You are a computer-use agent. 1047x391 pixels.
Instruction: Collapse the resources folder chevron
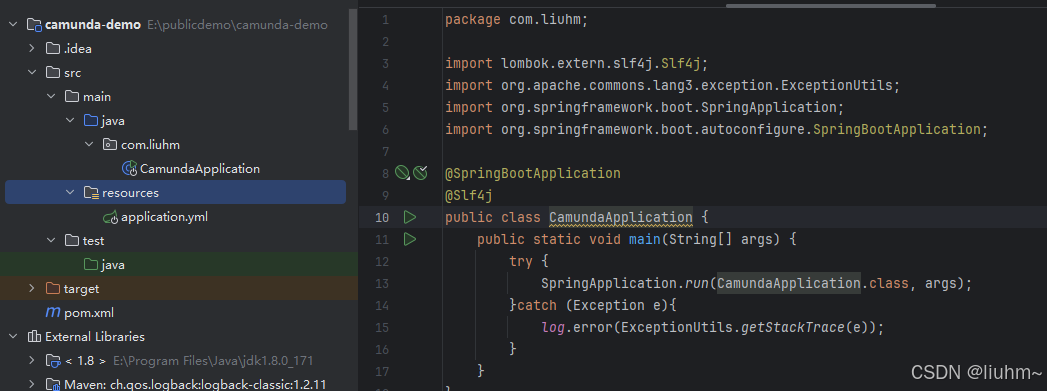coord(70,193)
